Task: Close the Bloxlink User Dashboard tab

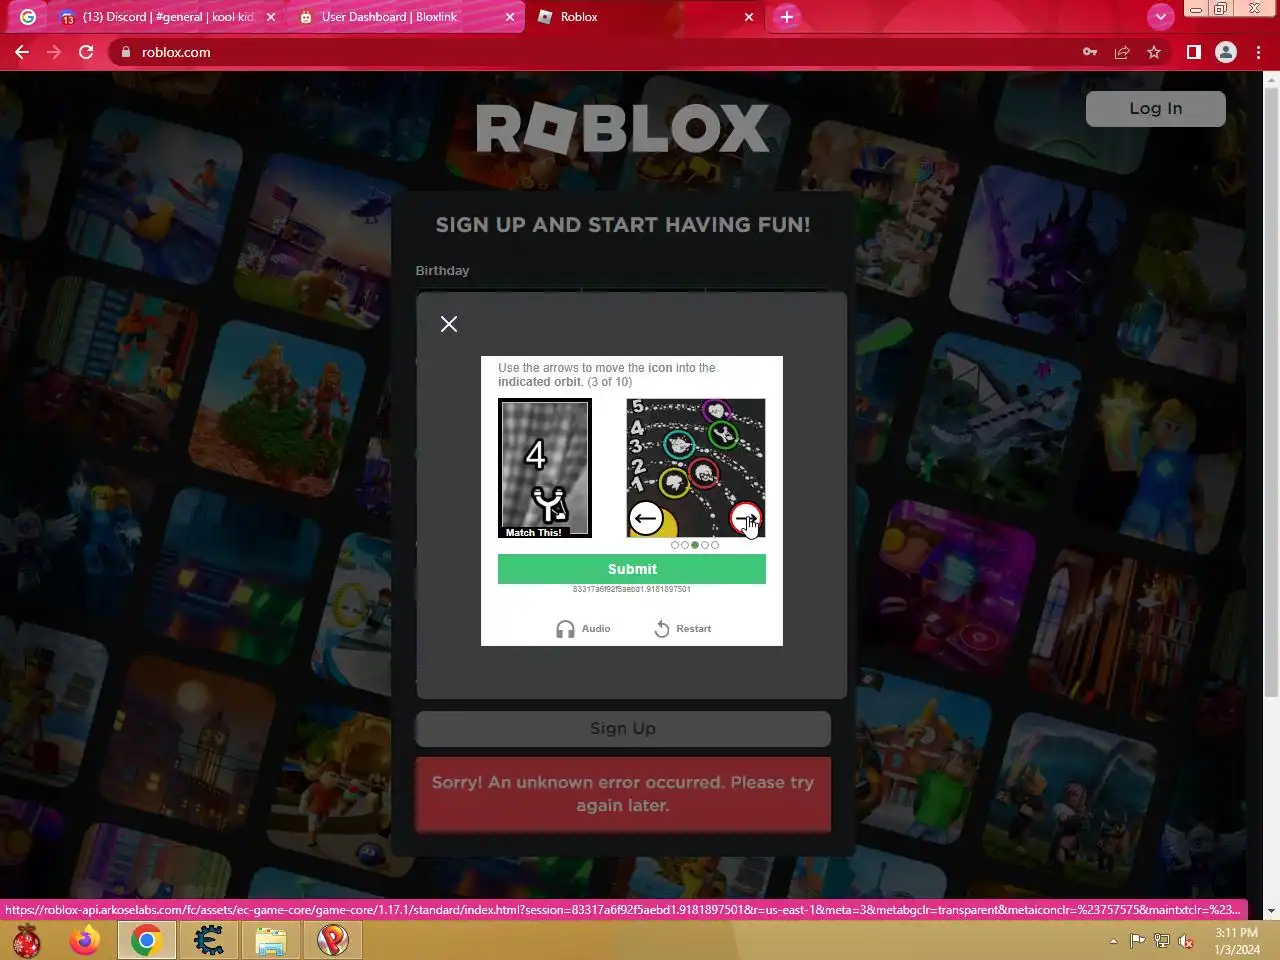Action: tap(510, 17)
